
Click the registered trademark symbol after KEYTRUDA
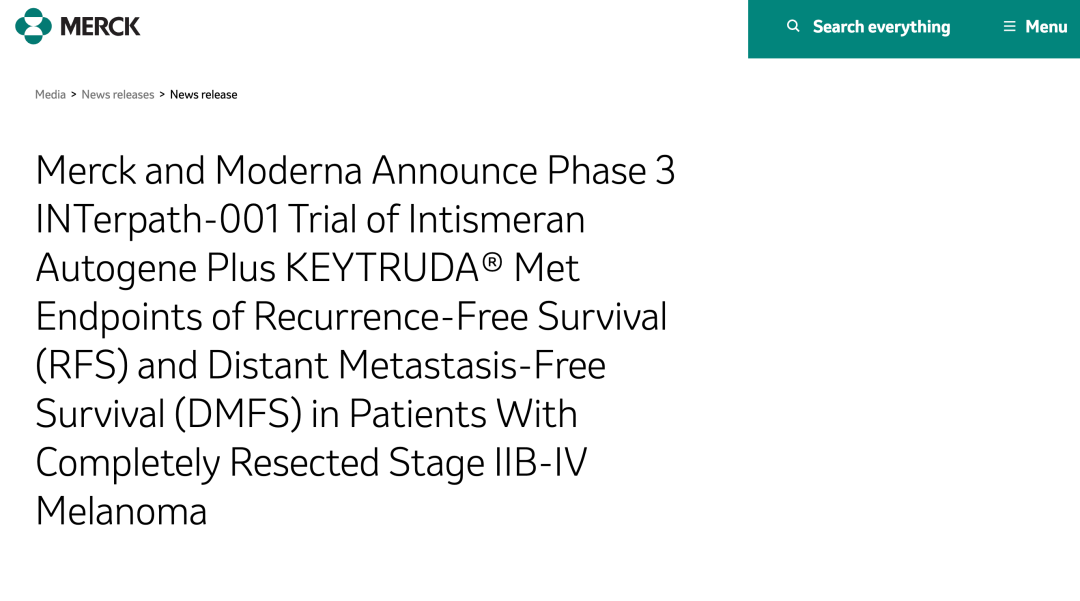[492, 261]
